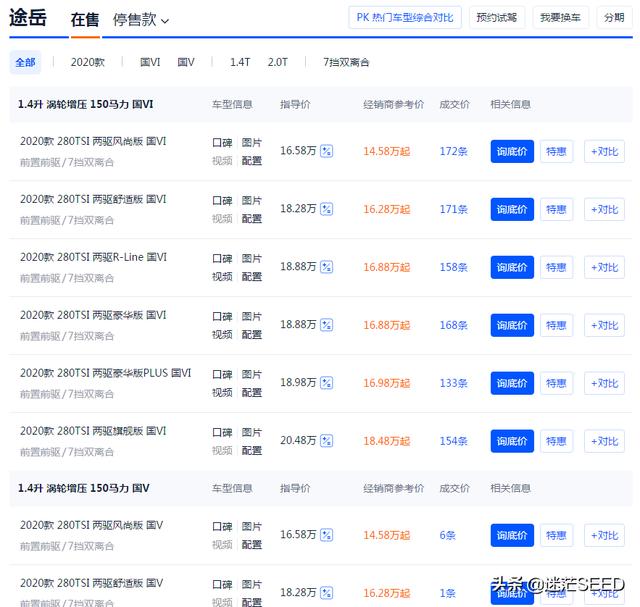Open price calculator icon beside 16.58万 风尚版 国VI
This screenshot has height=607, width=640.
click(x=327, y=151)
